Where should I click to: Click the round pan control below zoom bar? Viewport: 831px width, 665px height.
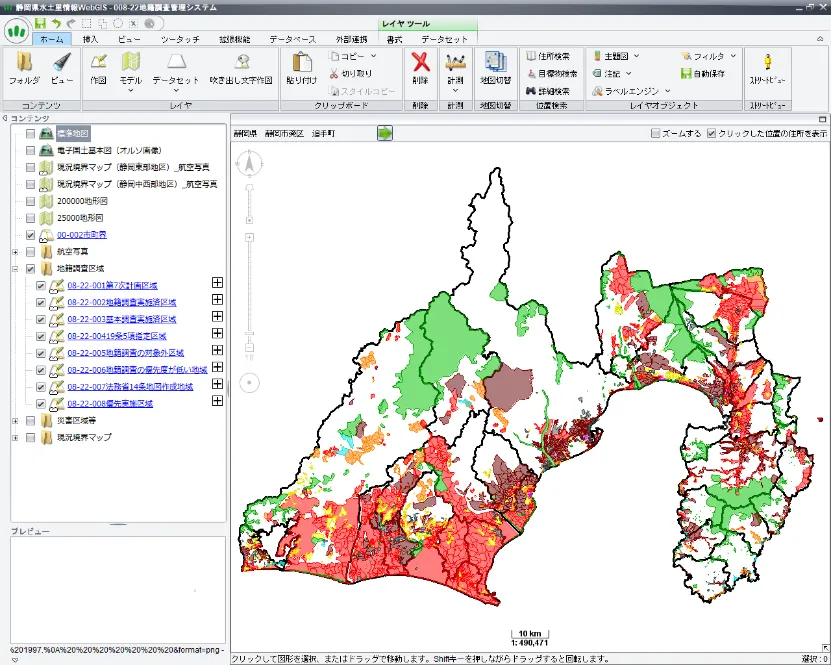(x=249, y=383)
